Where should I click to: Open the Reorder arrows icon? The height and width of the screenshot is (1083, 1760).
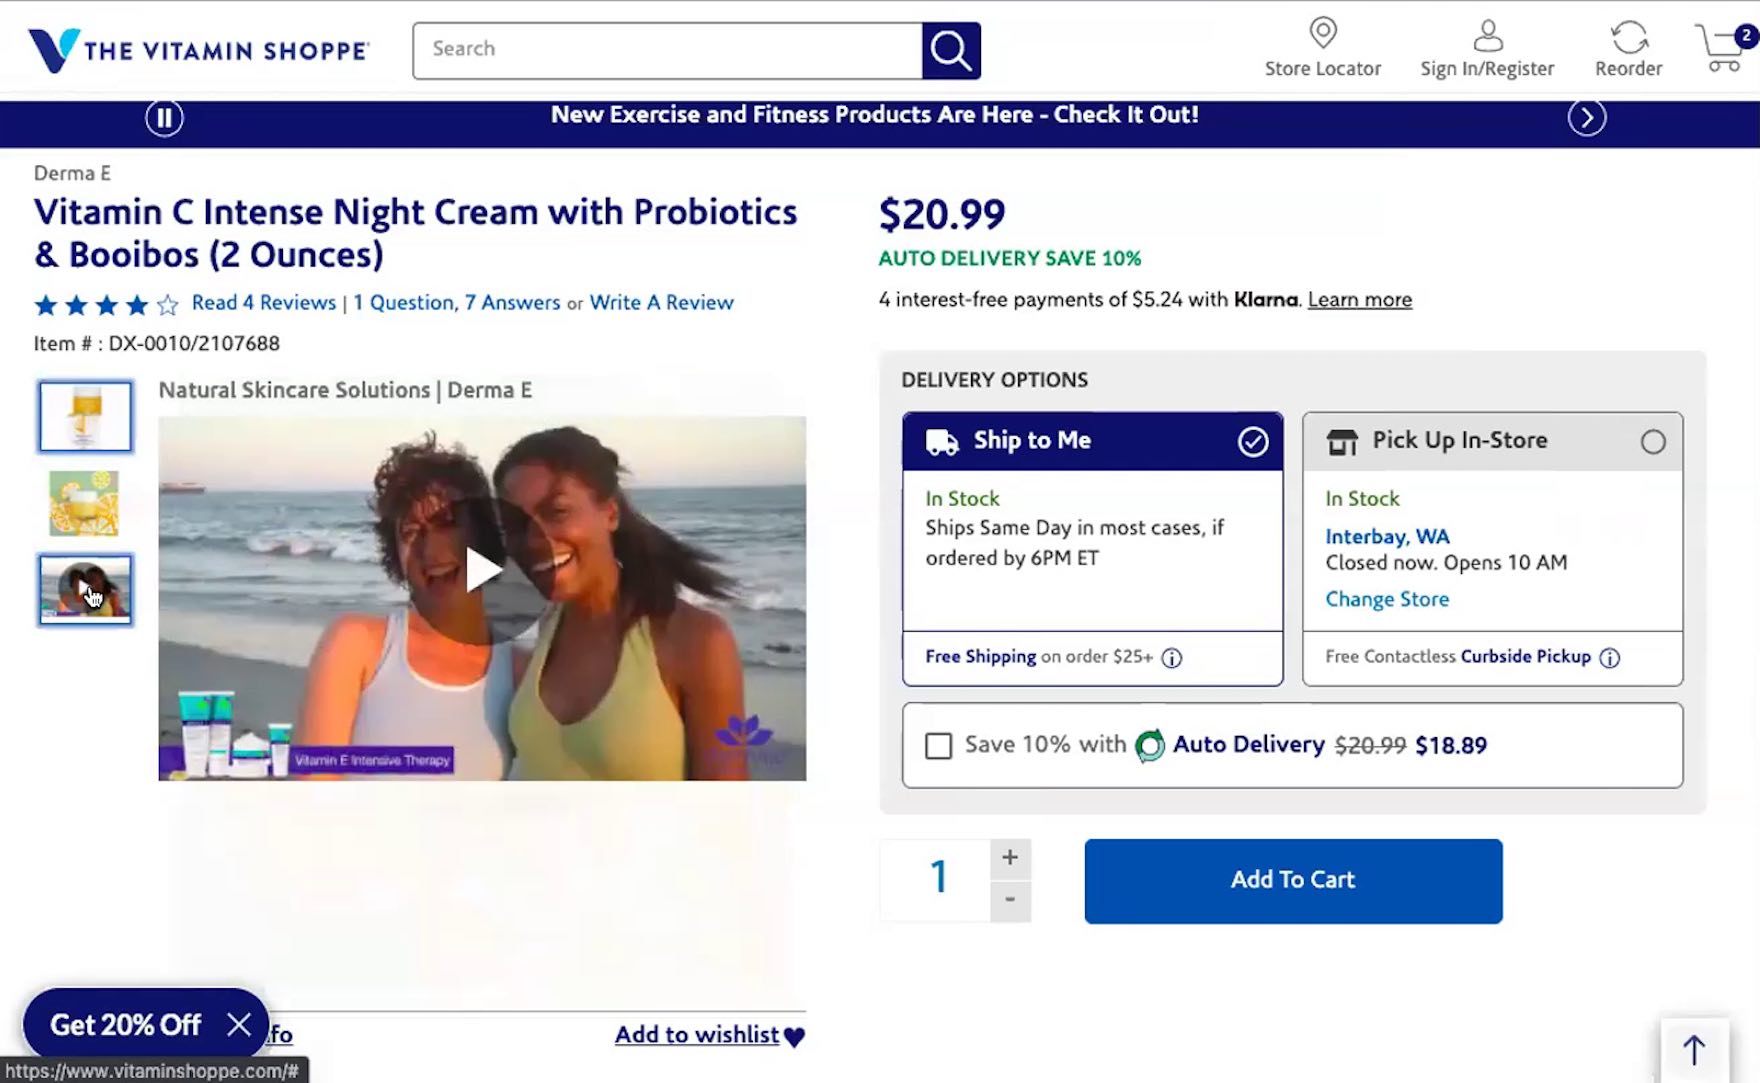(1628, 38)
